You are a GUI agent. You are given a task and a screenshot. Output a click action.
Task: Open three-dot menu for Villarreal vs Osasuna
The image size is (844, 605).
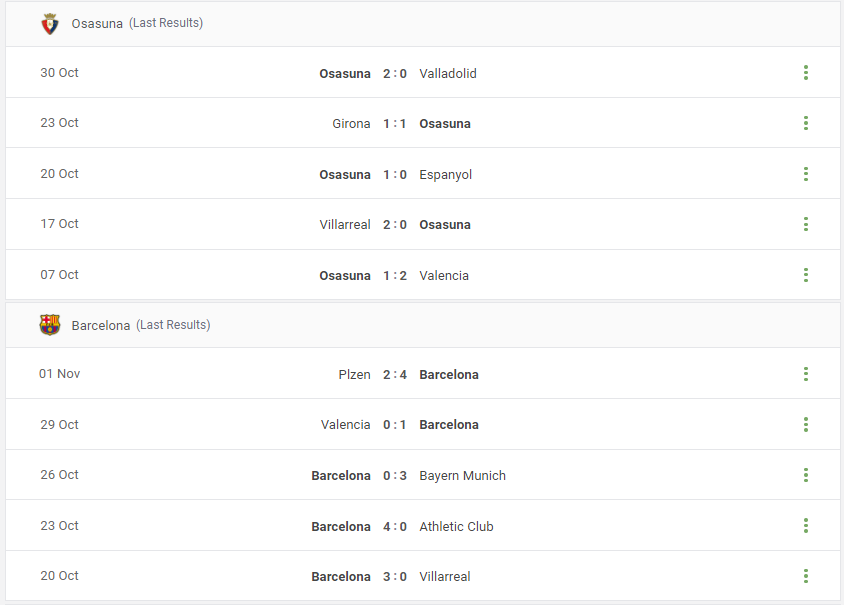click(806, 224)
